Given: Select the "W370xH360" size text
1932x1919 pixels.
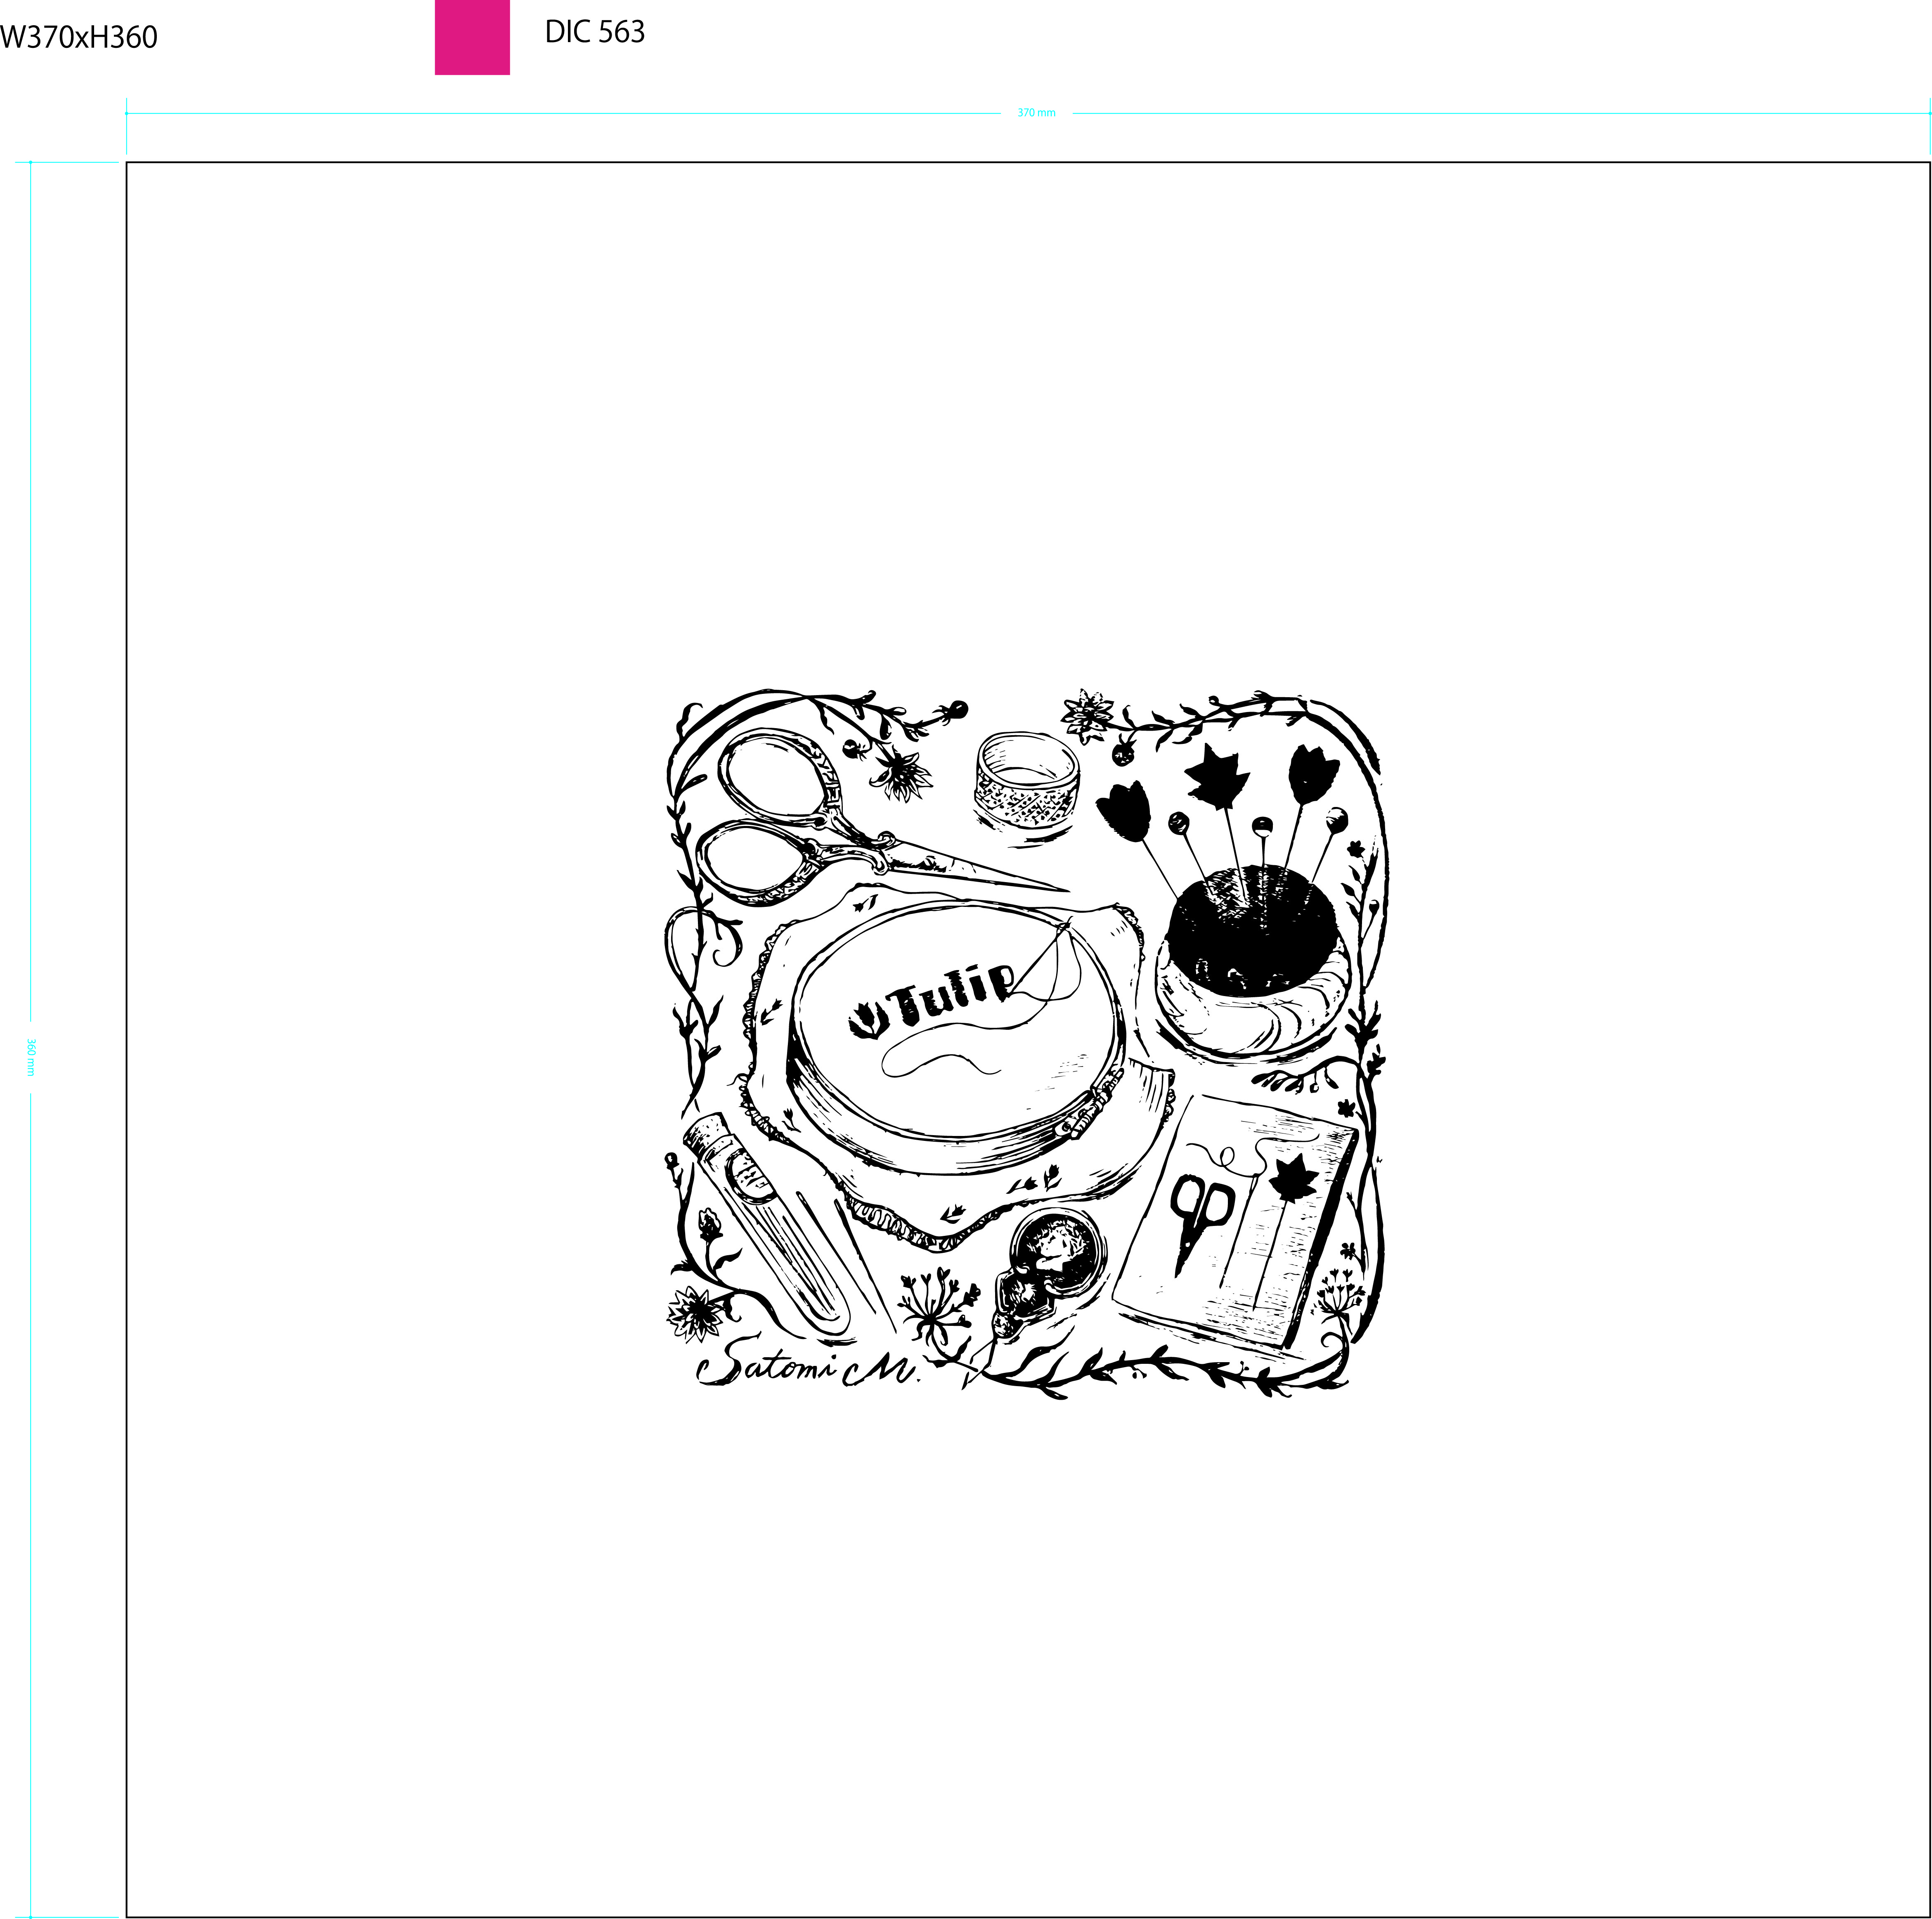Looking at the screenshot, I should tap(79, 38).
